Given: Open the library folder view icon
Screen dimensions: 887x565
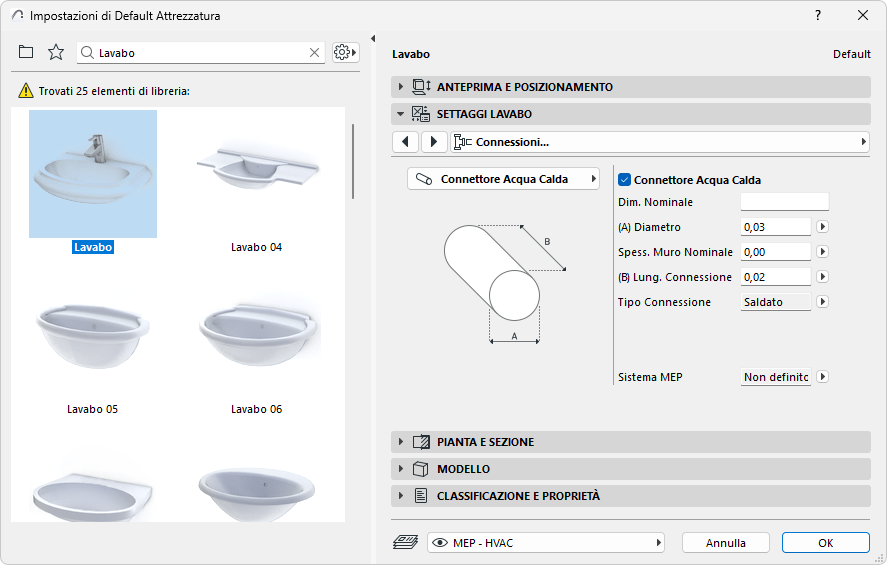Looking at the screenshot, I should coord(26,52).
